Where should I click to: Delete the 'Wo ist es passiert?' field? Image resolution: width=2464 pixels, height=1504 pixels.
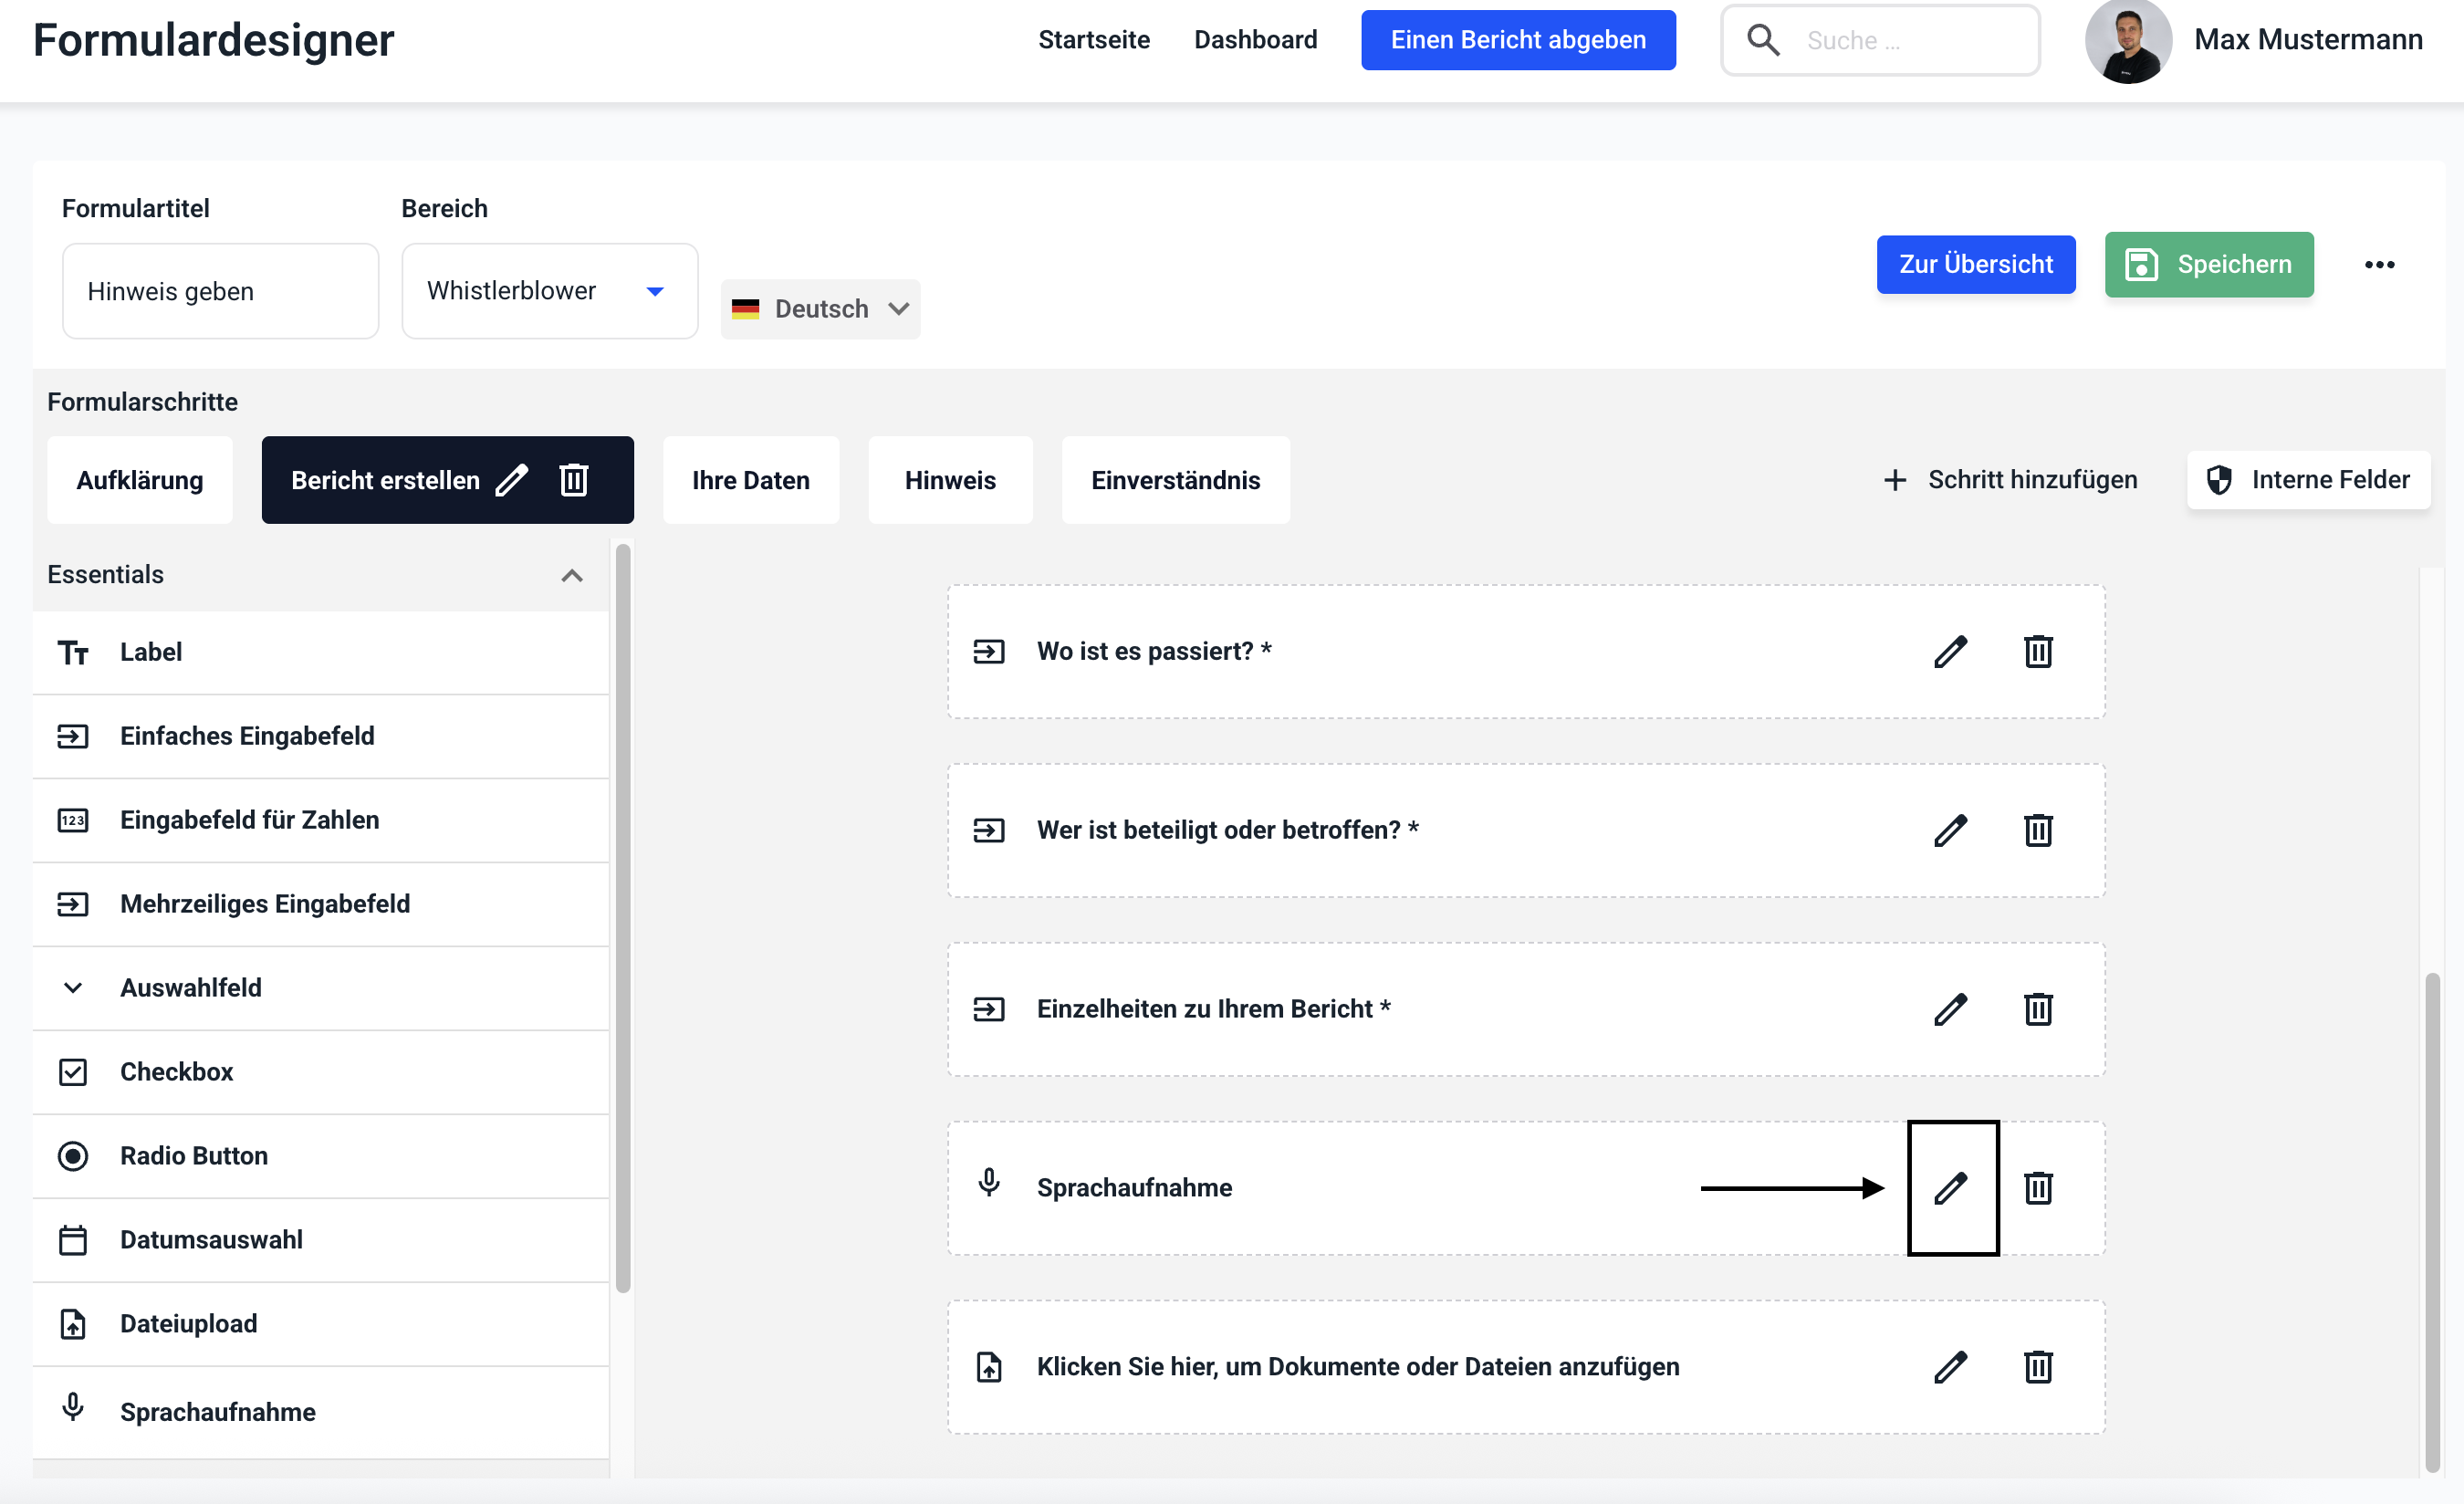[x=2037, y=652]
